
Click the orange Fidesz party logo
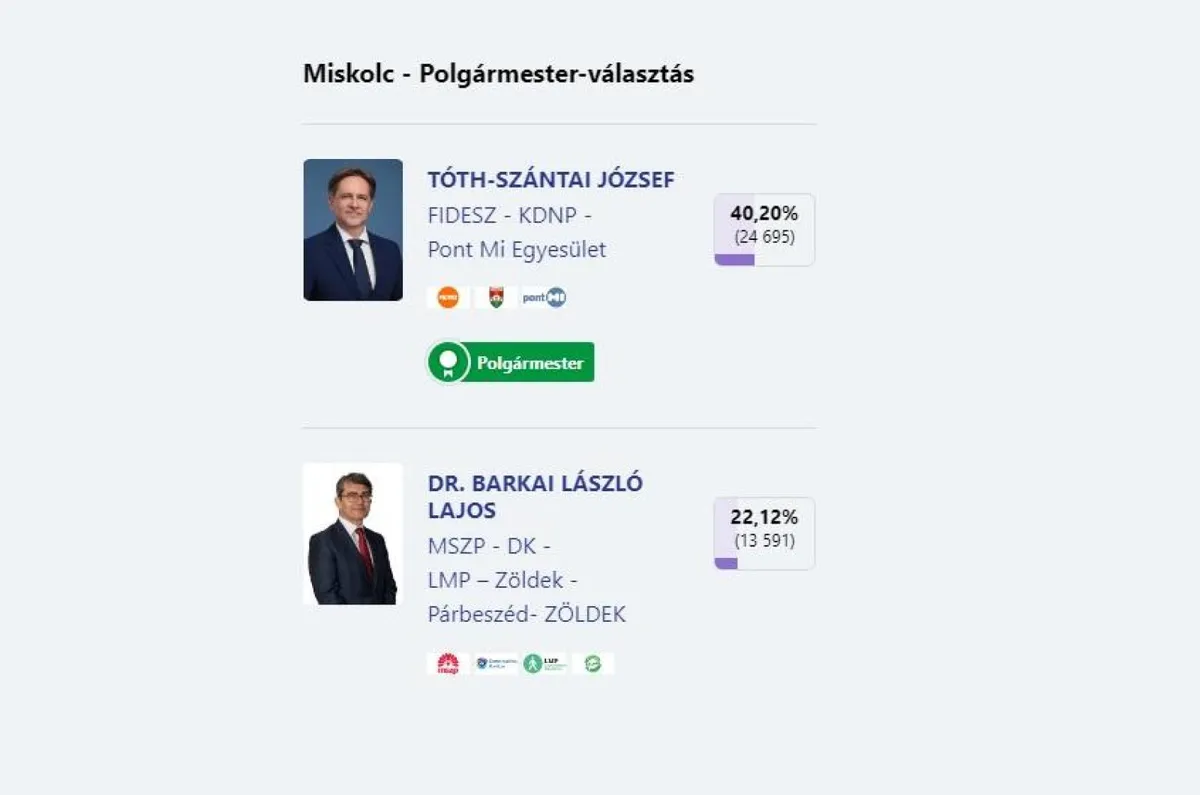pos(448,297)
